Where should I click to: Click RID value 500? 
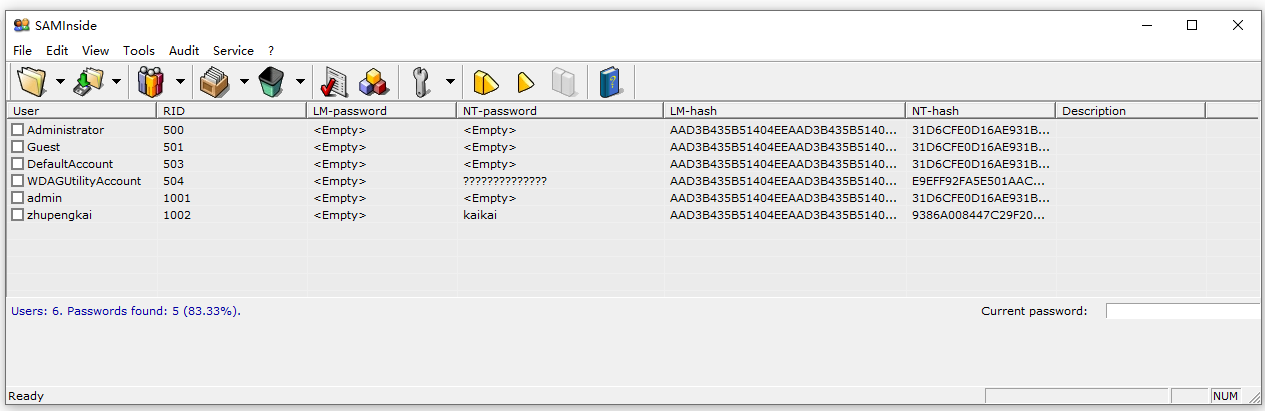(x=173, y=130)
